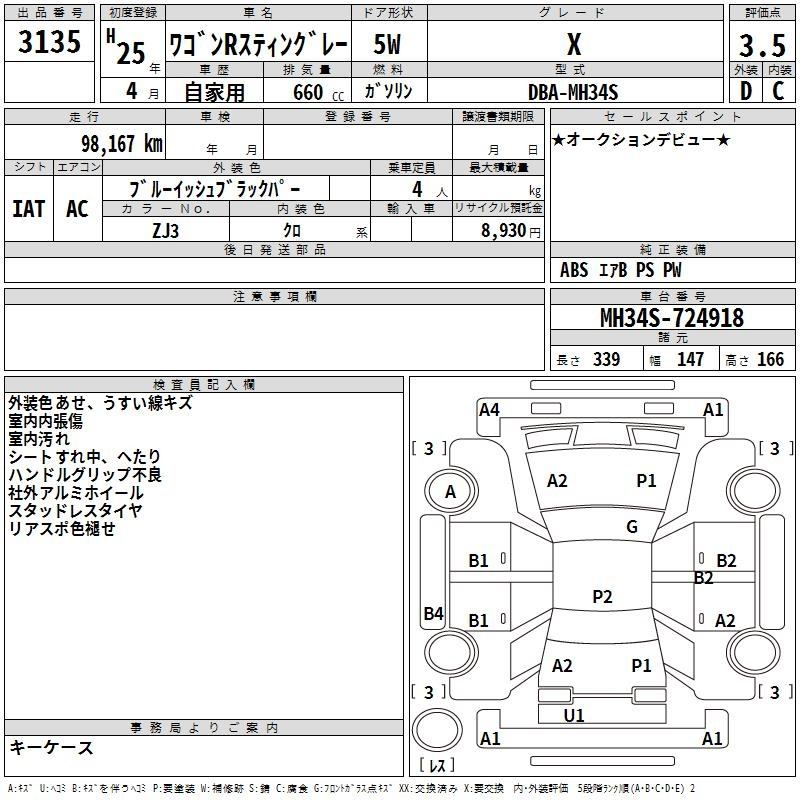800x800 pixels.
Task: Click the model code DBA-MH34S
Action: (x=573, y=92)
